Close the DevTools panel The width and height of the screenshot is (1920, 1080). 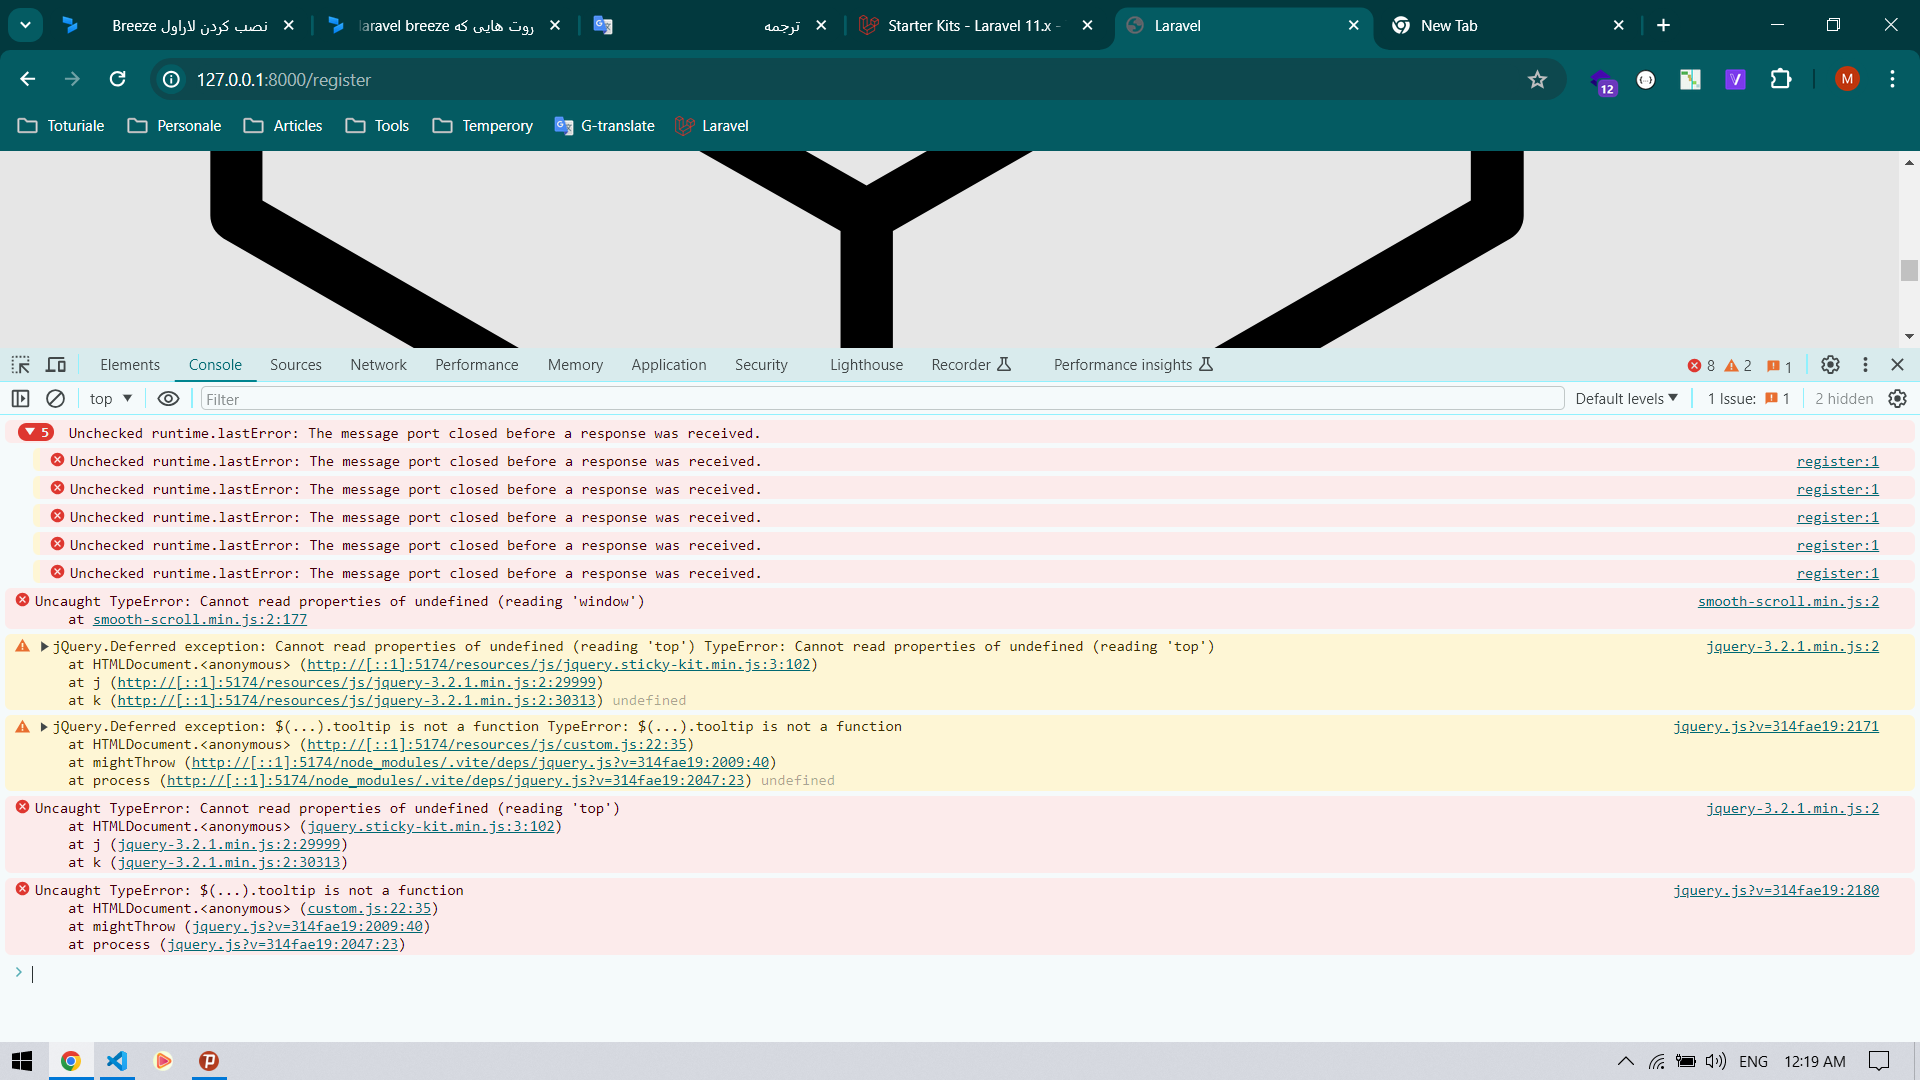click(1897, 365)
